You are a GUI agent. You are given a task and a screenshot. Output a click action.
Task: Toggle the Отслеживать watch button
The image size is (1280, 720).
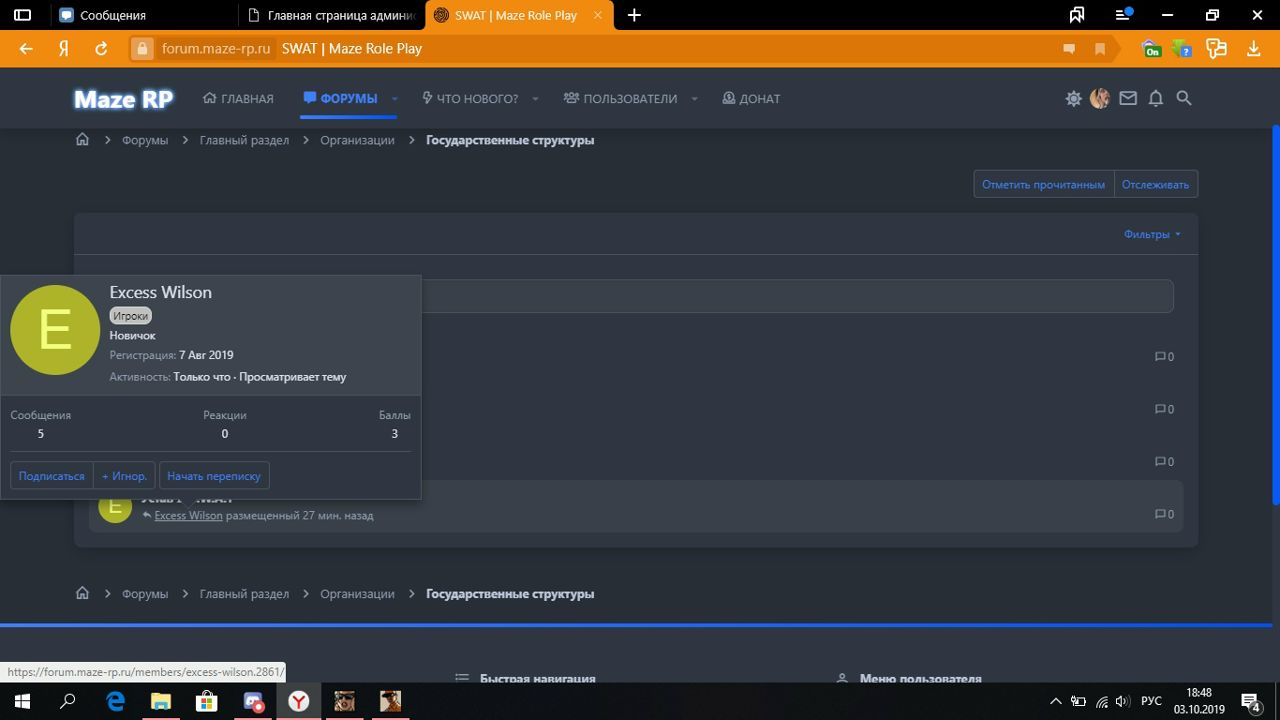(x=1155, y=184)
